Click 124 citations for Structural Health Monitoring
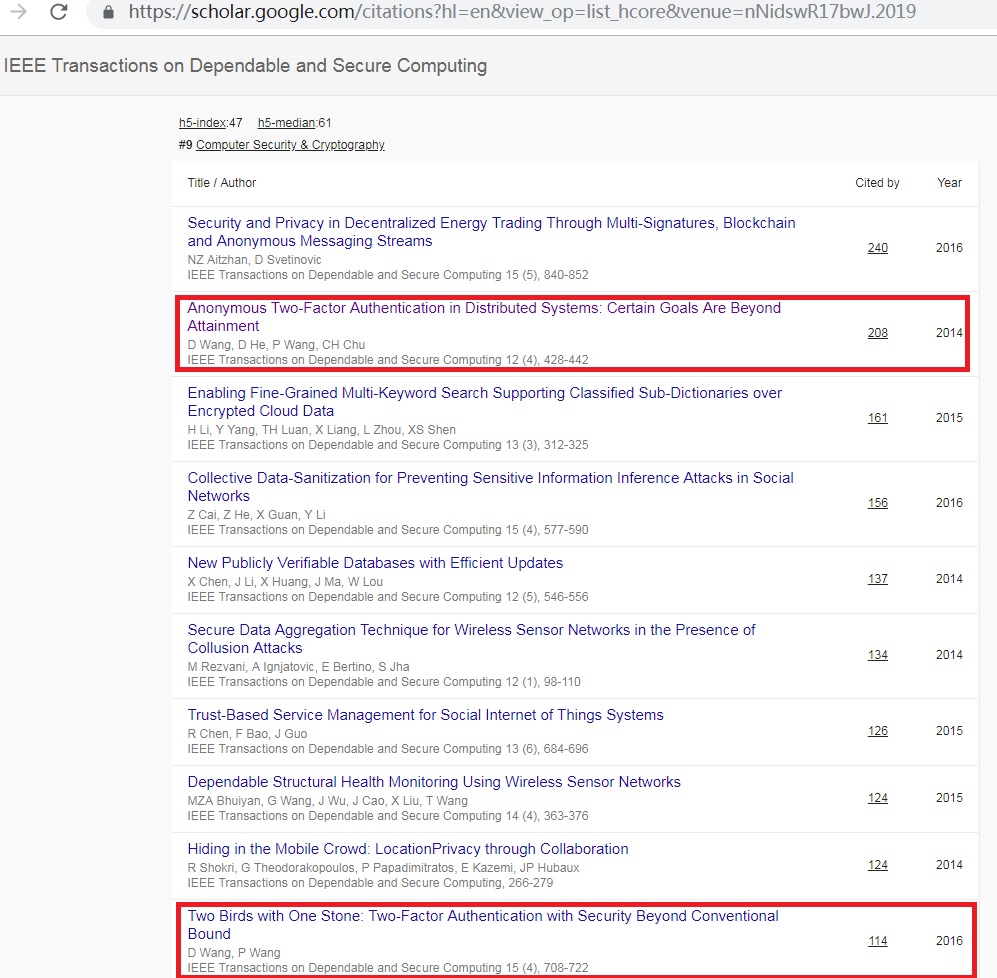Screen dimensions: 997x978 pos(877,798)
